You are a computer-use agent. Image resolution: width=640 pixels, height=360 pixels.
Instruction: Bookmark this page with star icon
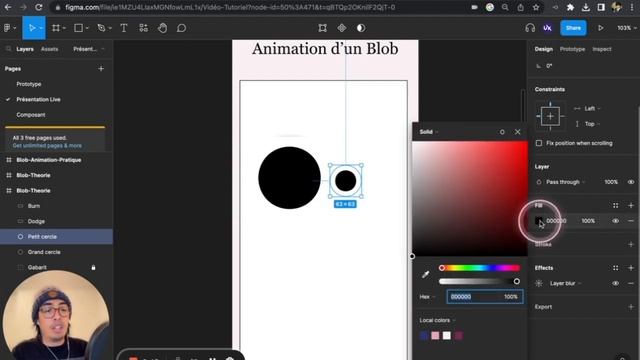(536, 7)
